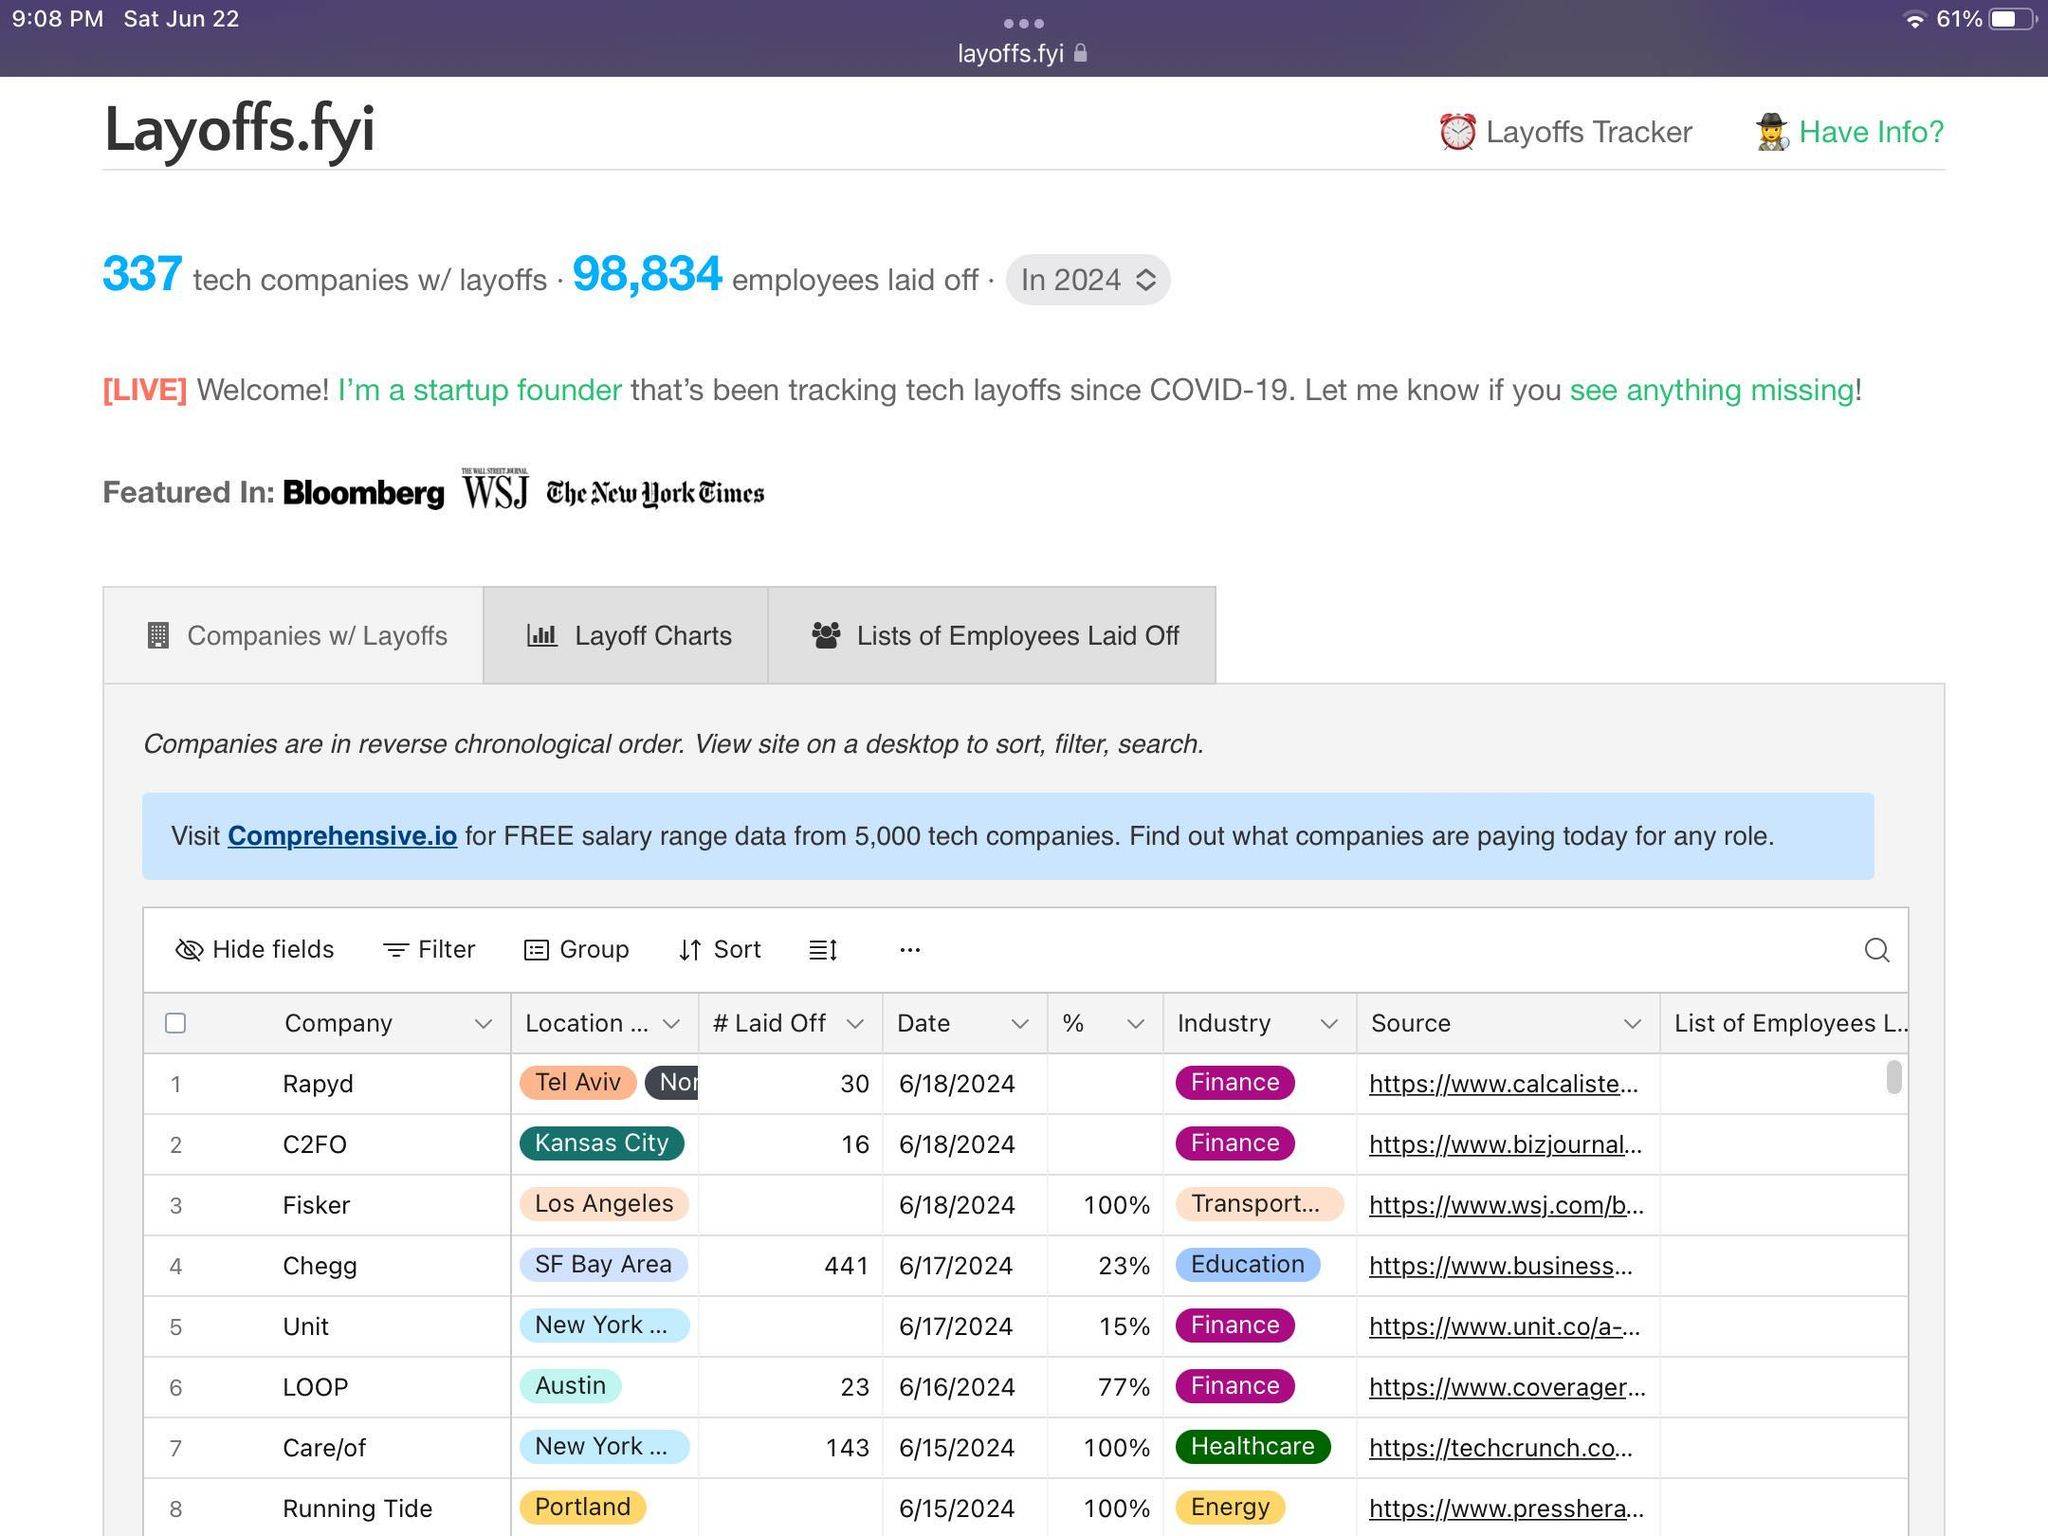
Task: Open Unit's unit.co source link
Action: pyautogui.click(x=1504, y=1327)
